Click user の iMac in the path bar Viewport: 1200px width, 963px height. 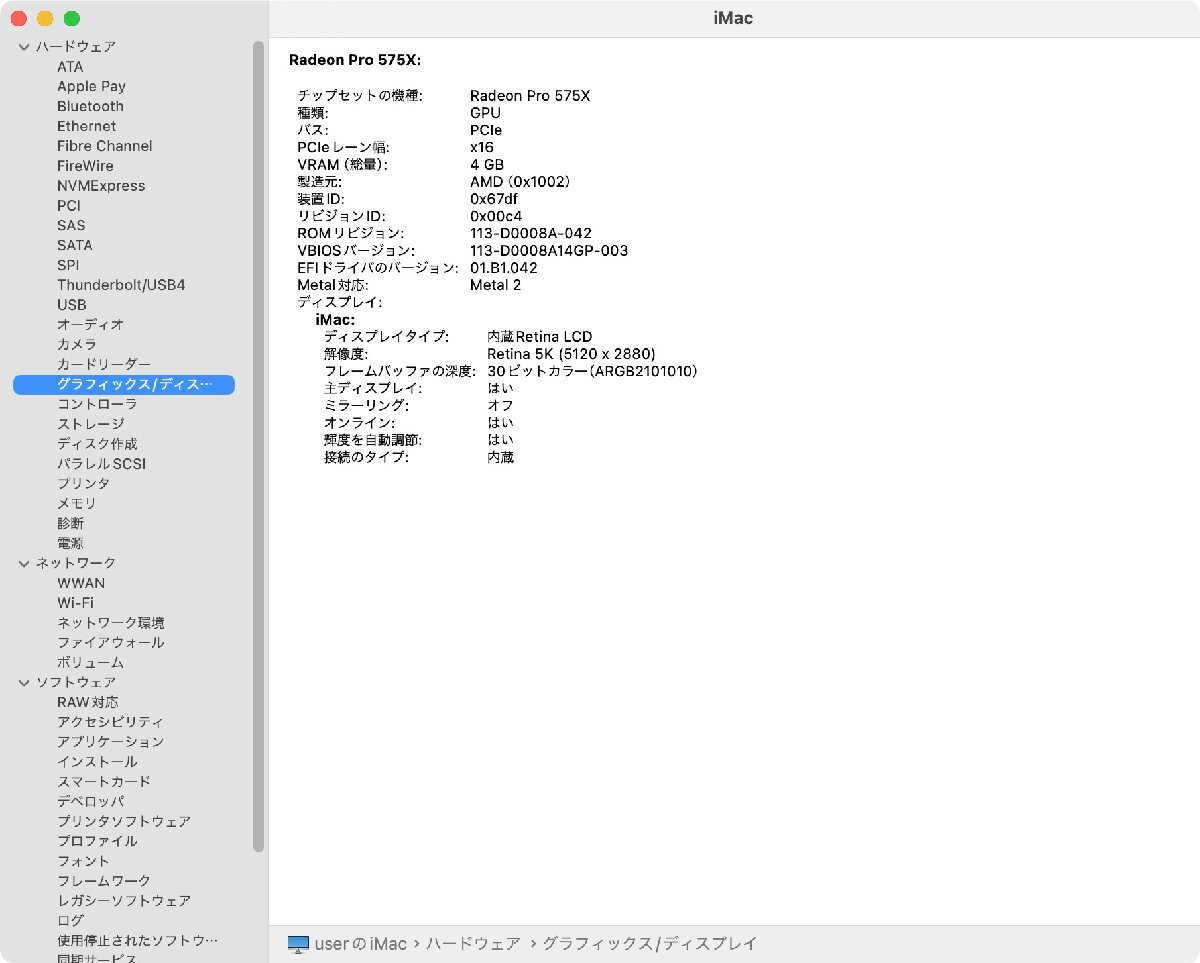(x=360, y=944)
